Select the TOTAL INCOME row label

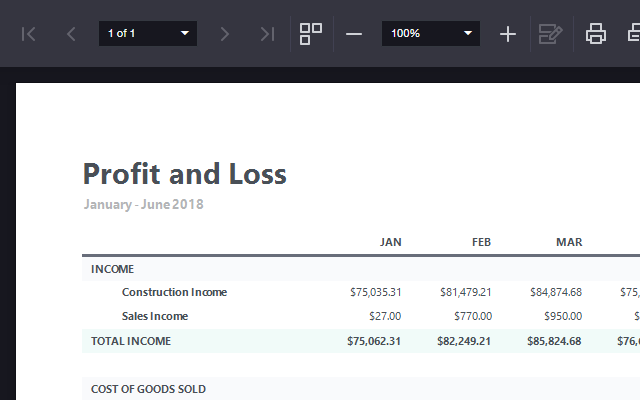[x=131, y=341]
